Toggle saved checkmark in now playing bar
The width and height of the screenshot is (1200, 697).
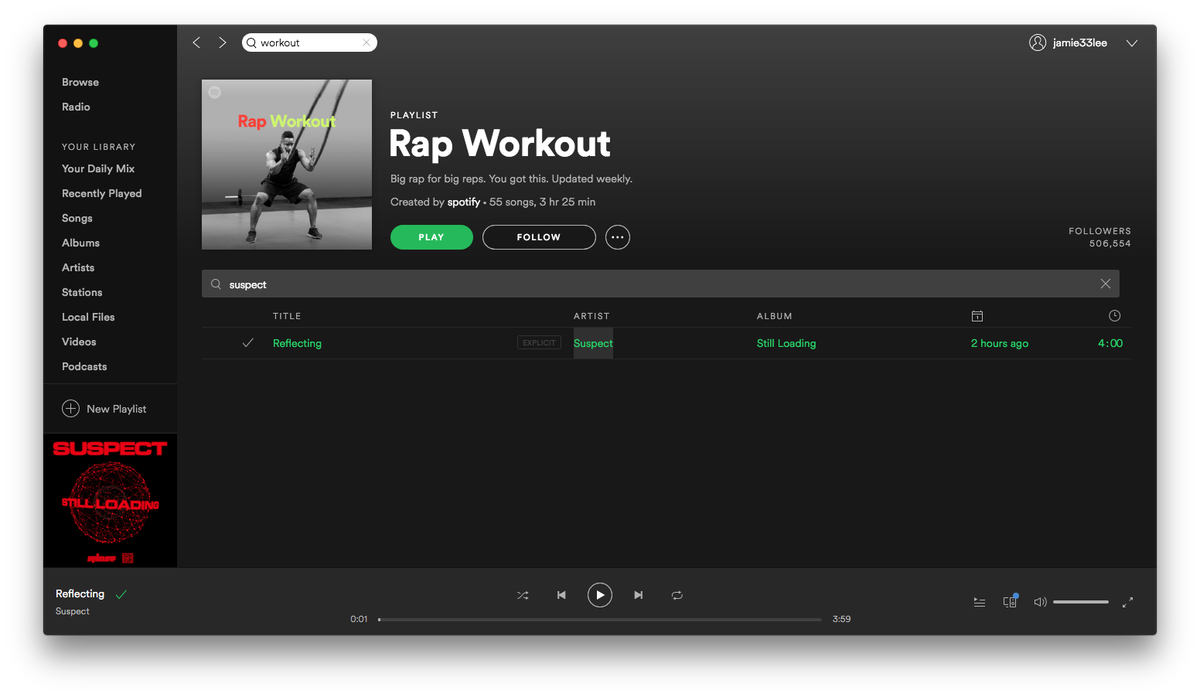pos(121,594)
